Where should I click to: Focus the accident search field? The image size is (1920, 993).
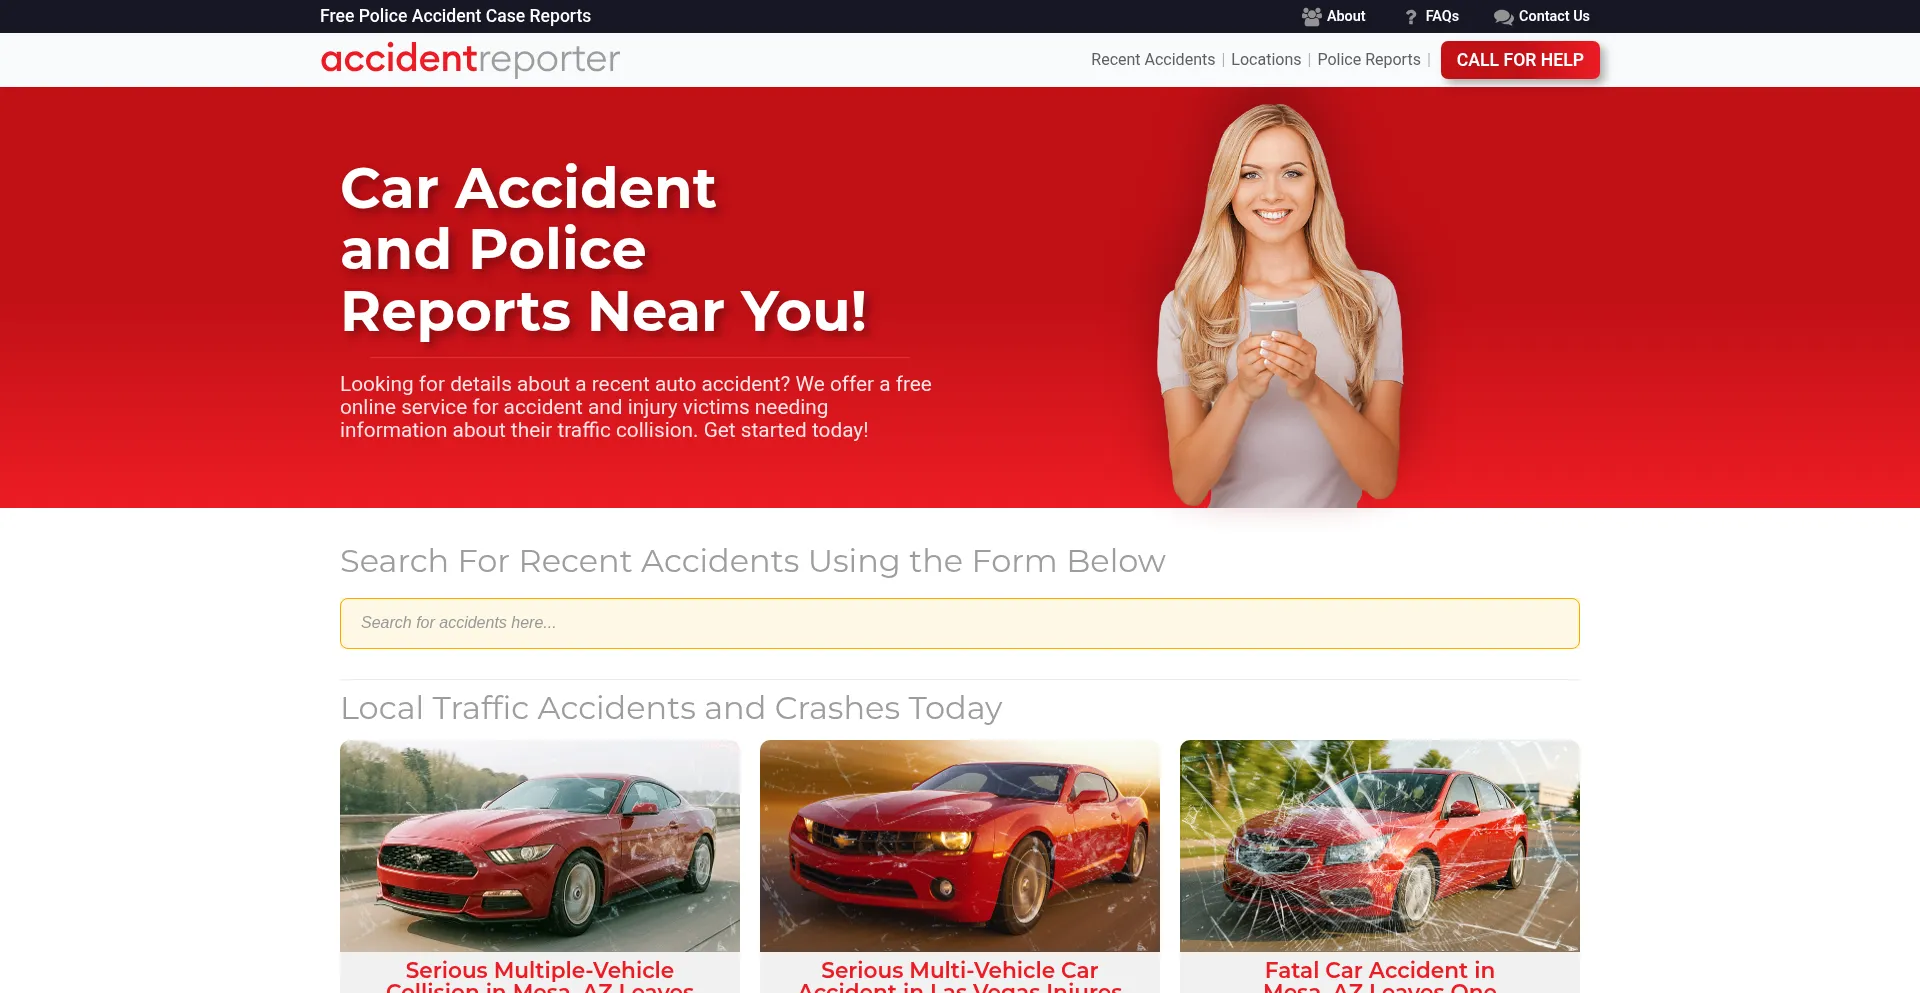(959, 623)
